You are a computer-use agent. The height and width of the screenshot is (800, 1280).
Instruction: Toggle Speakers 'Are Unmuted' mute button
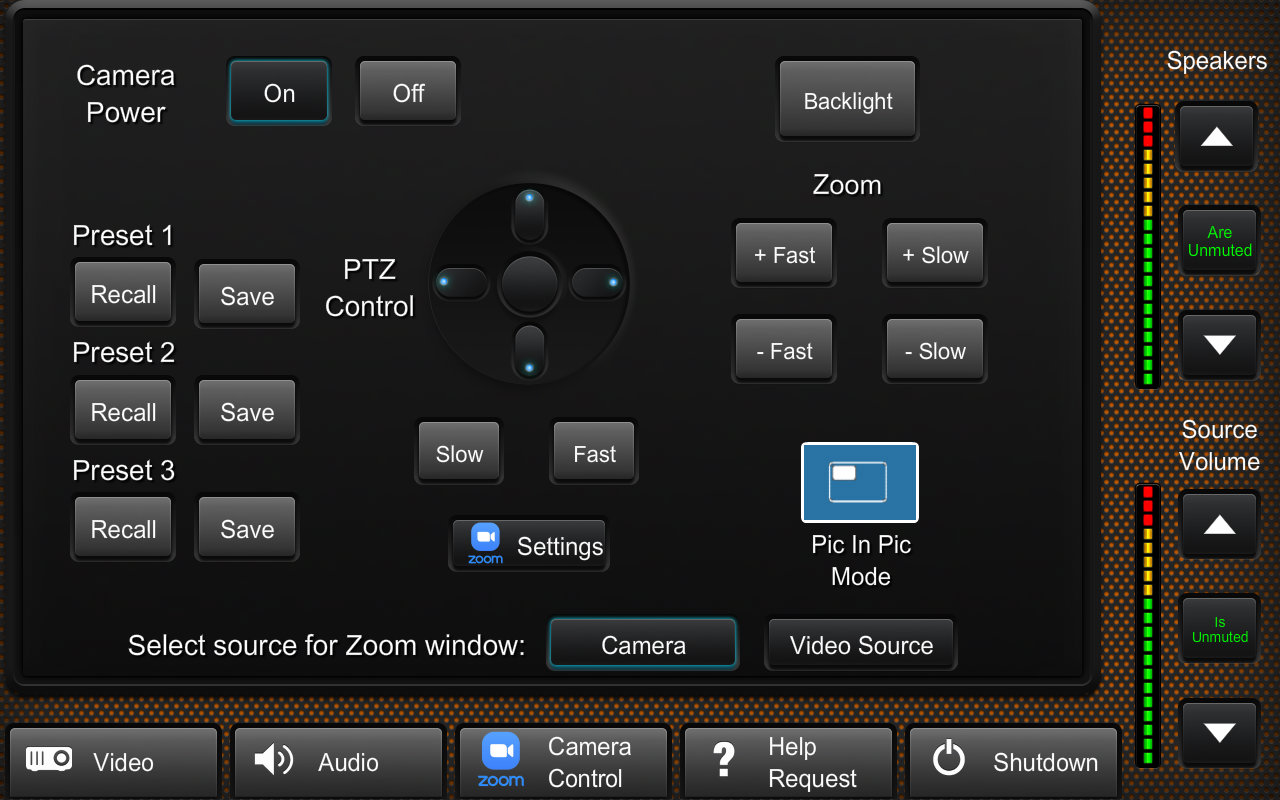click(x=1219, y=240)
